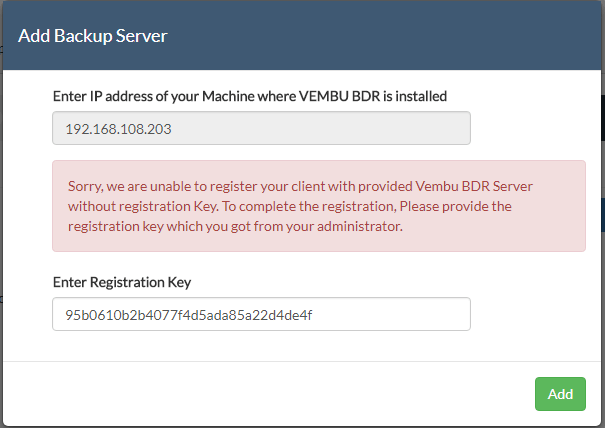This screenshot has height=428, width=605.
Task: Click the dark blue dialog header bar
Action: pos(302,36)
